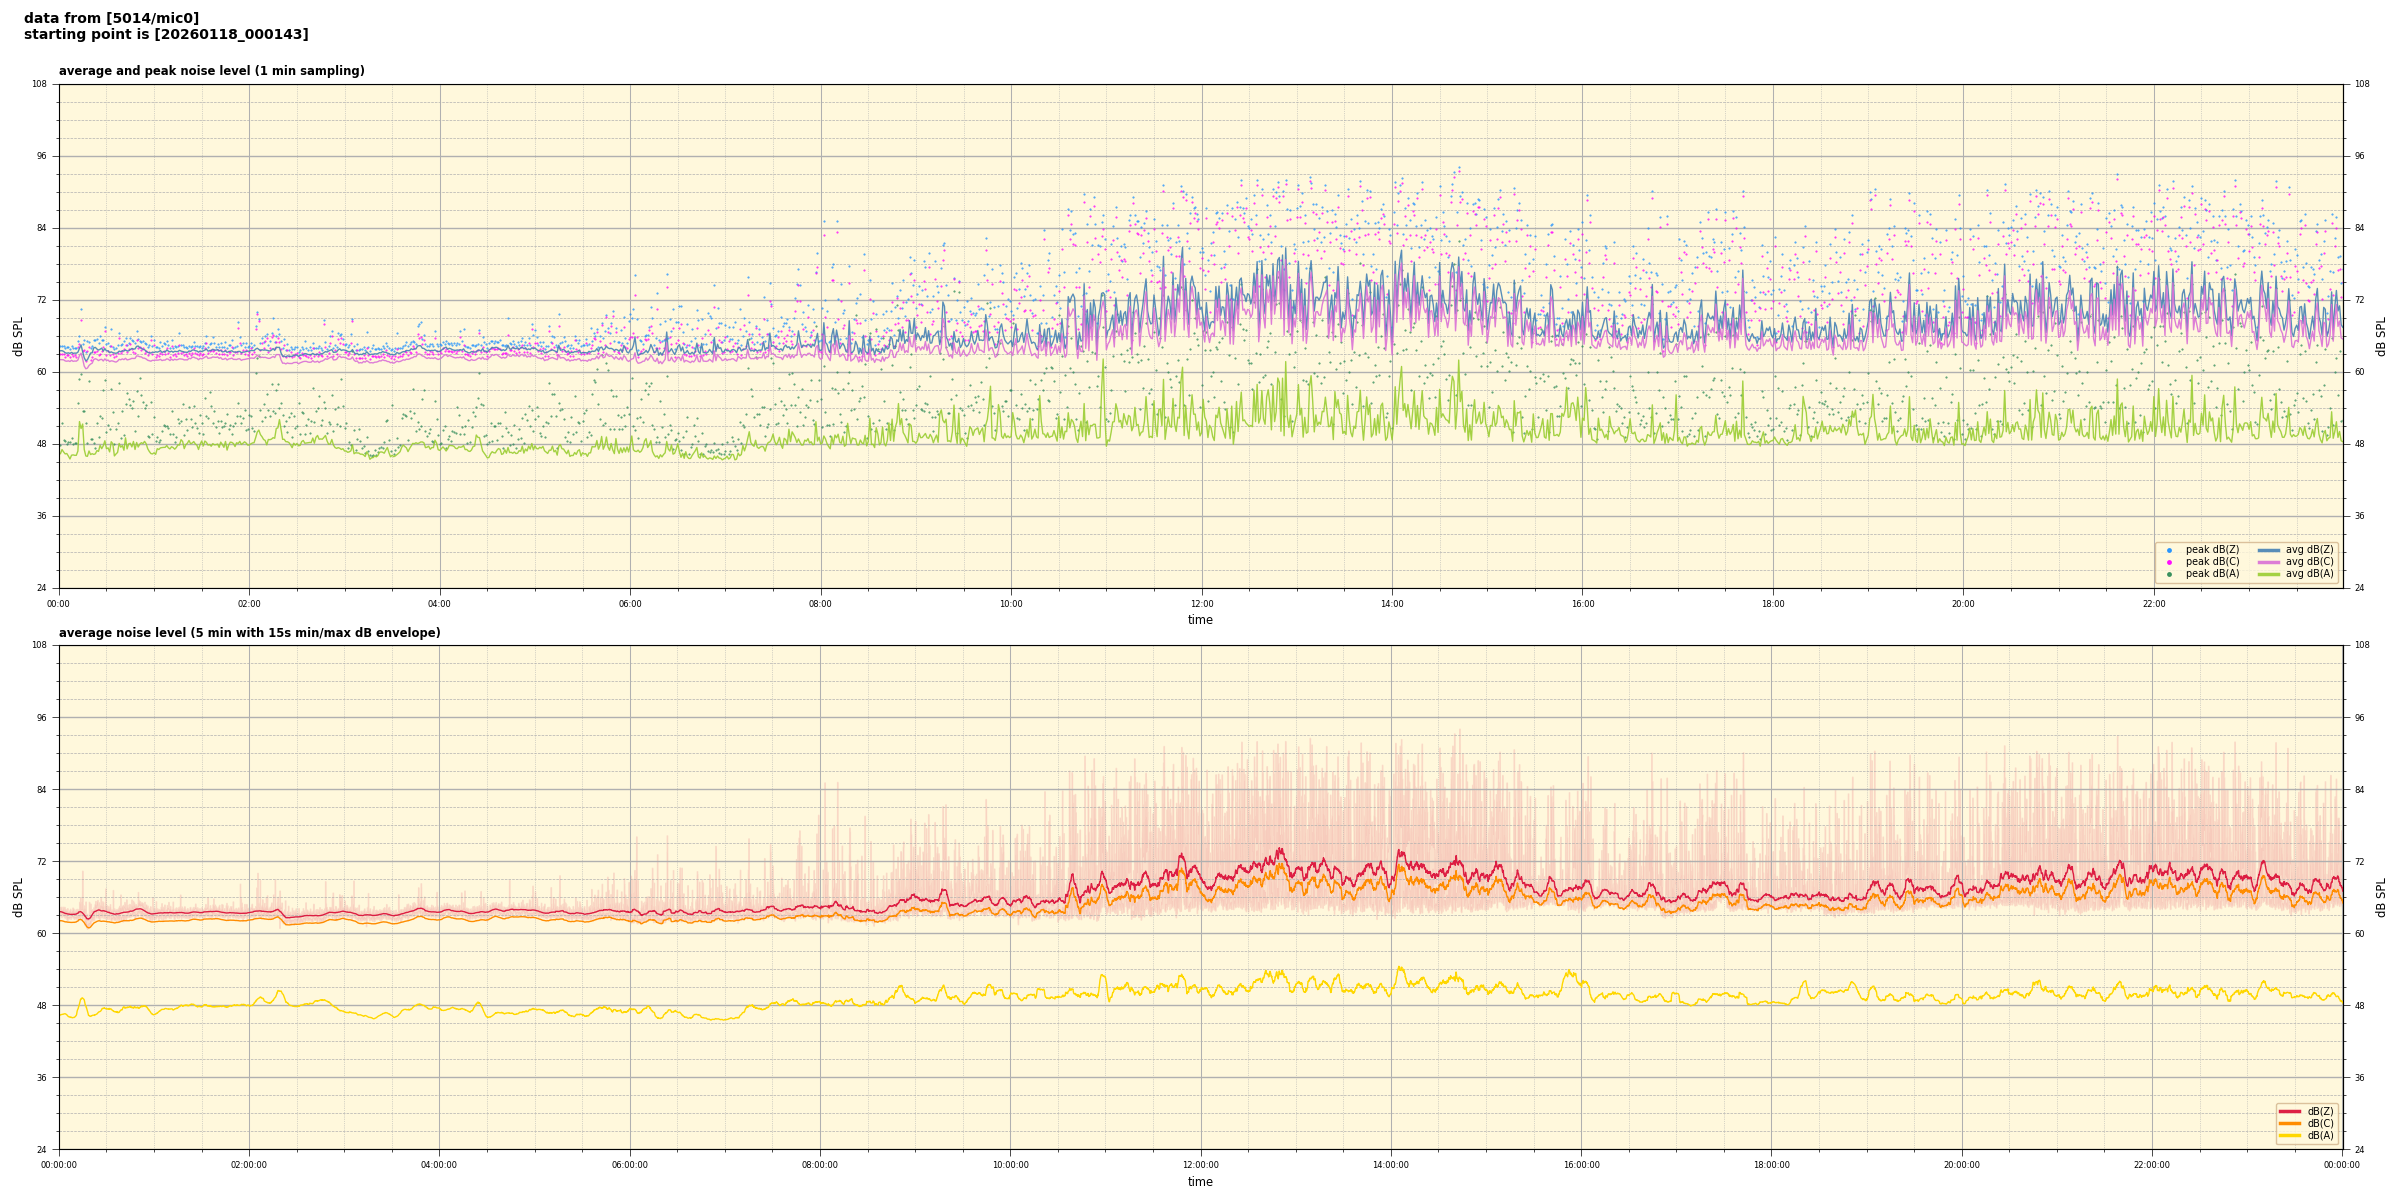Click the 12:00 tick label on top chart
The height and width of the screenshot is (1200, 2400).
click(x=1201, y=604)
